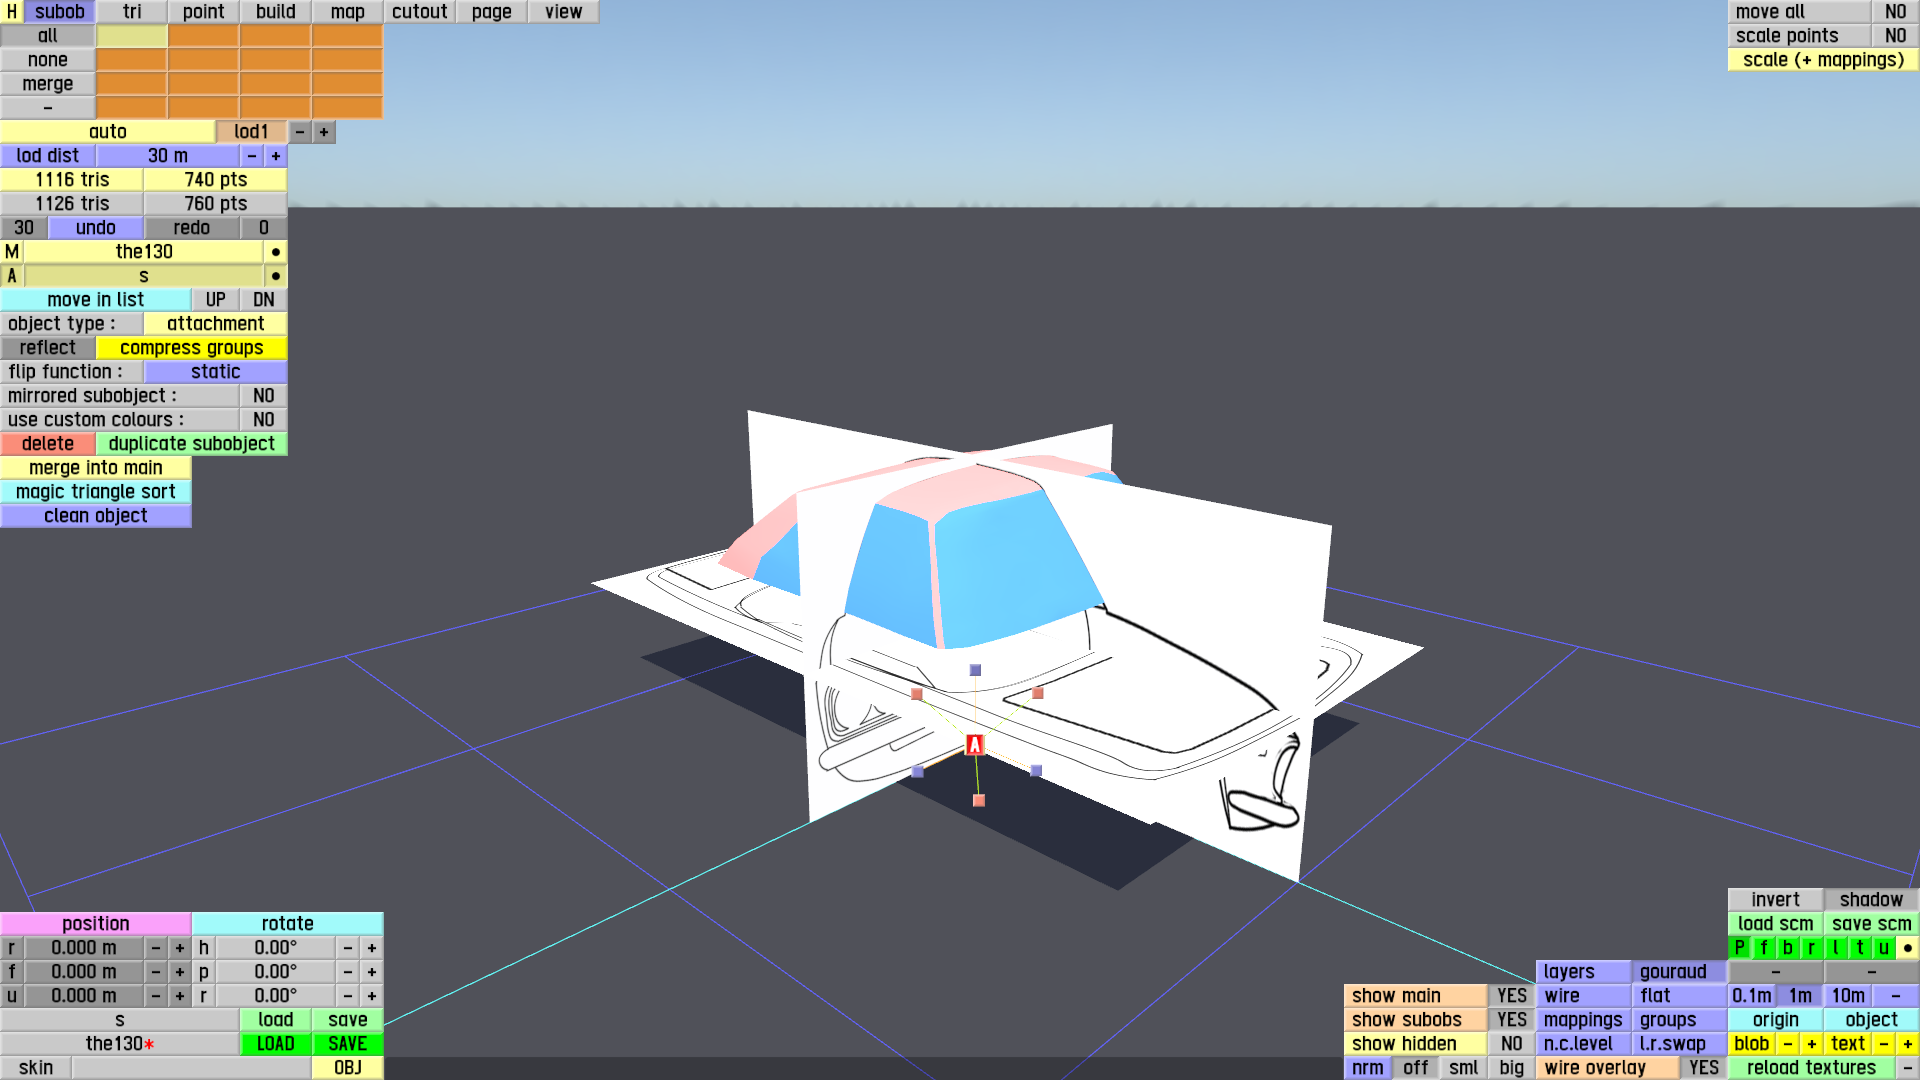Click the r position value field
This screenshot has height=1080, width=1920.
pos(84,948)
